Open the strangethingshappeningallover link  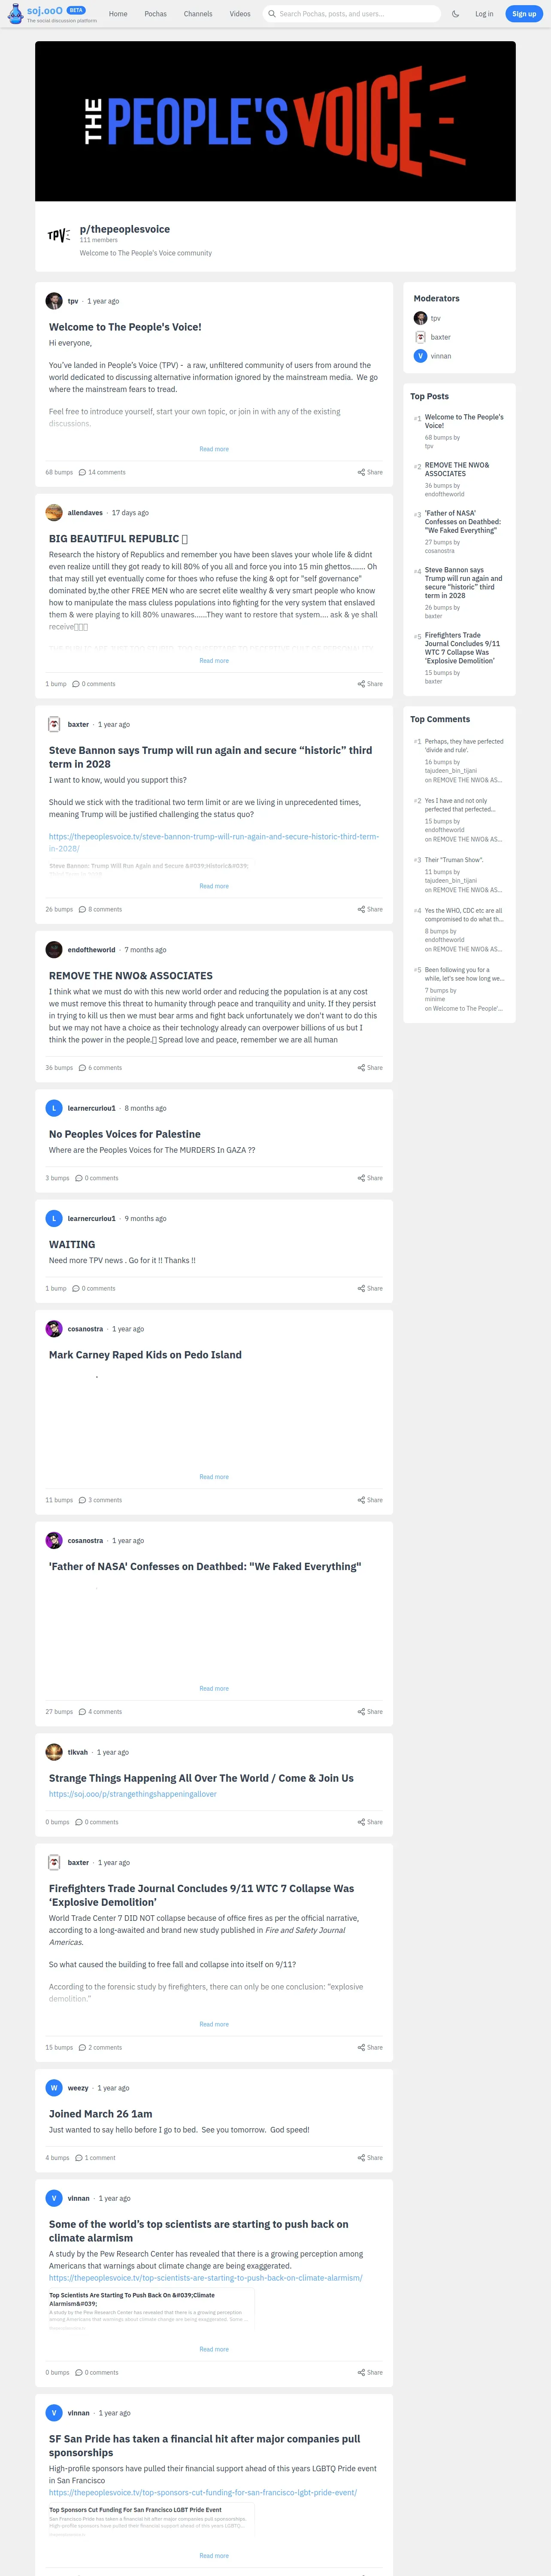click(x=133, y=1794)
